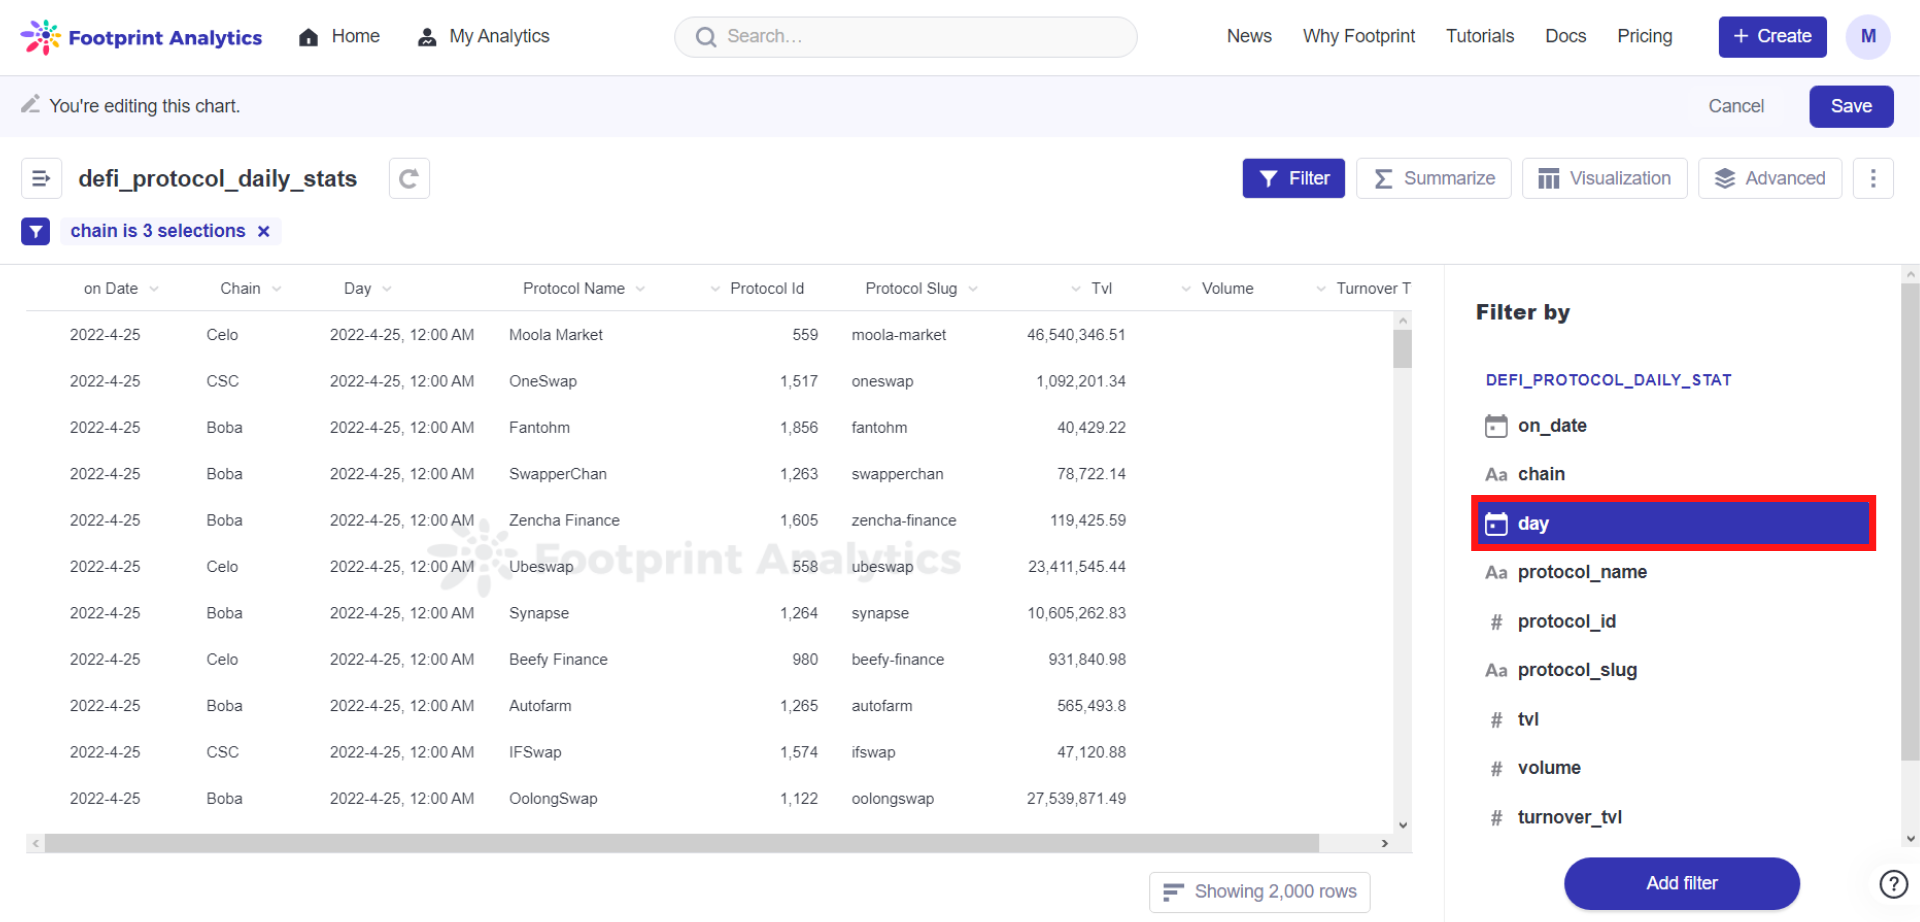The width and height of the screenshot is (1920, 922).
Task: Click the Add filter button
Action: pos(1681,884)
